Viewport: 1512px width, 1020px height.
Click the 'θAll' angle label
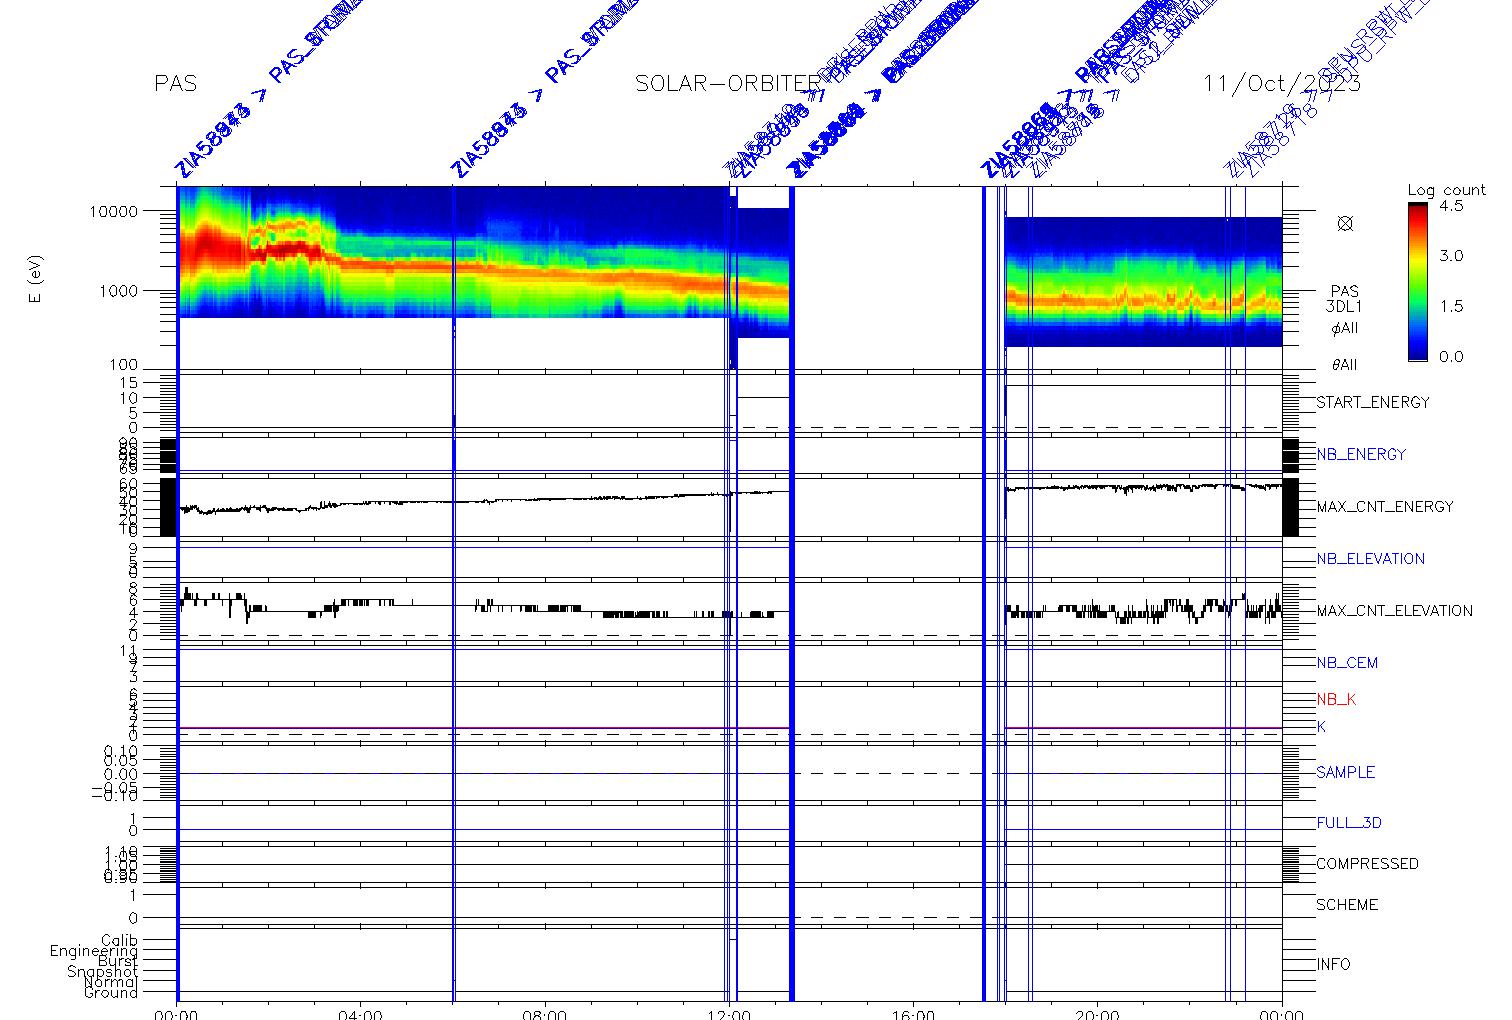coord(1344,365)
